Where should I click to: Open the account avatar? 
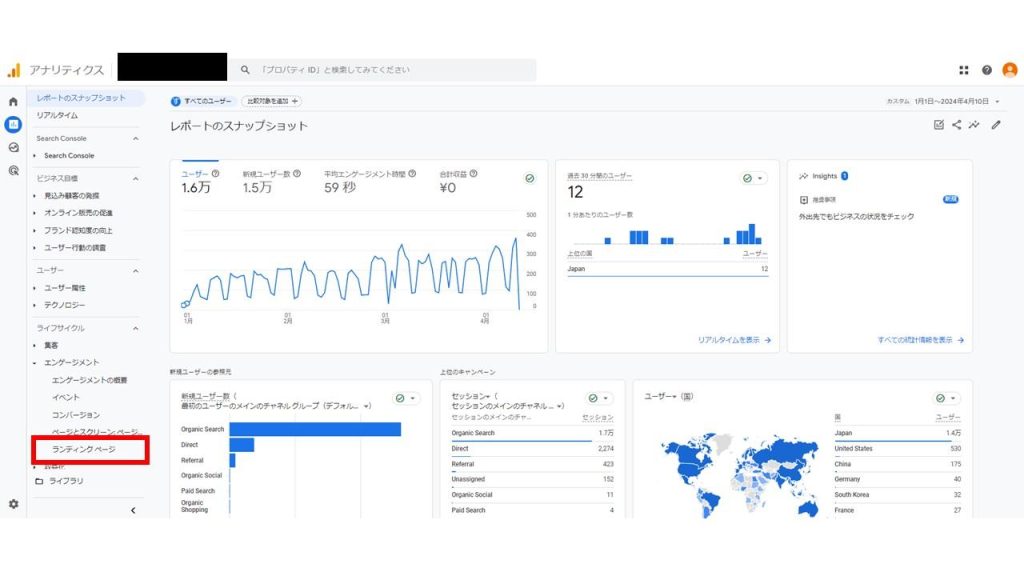coord(1010,70)
